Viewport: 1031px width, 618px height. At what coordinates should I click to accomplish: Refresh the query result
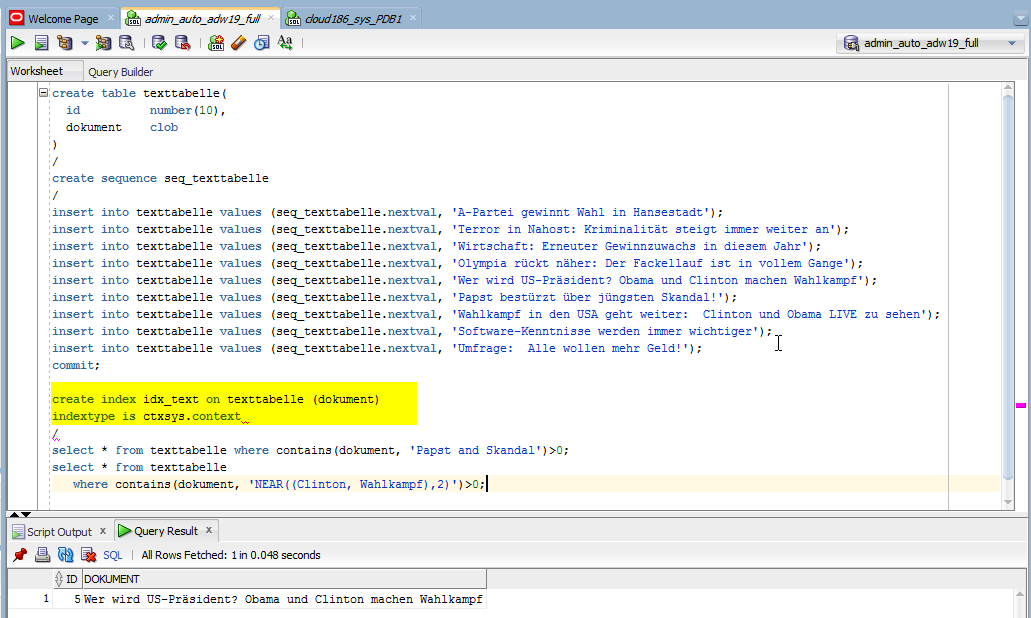click(65, 555)
